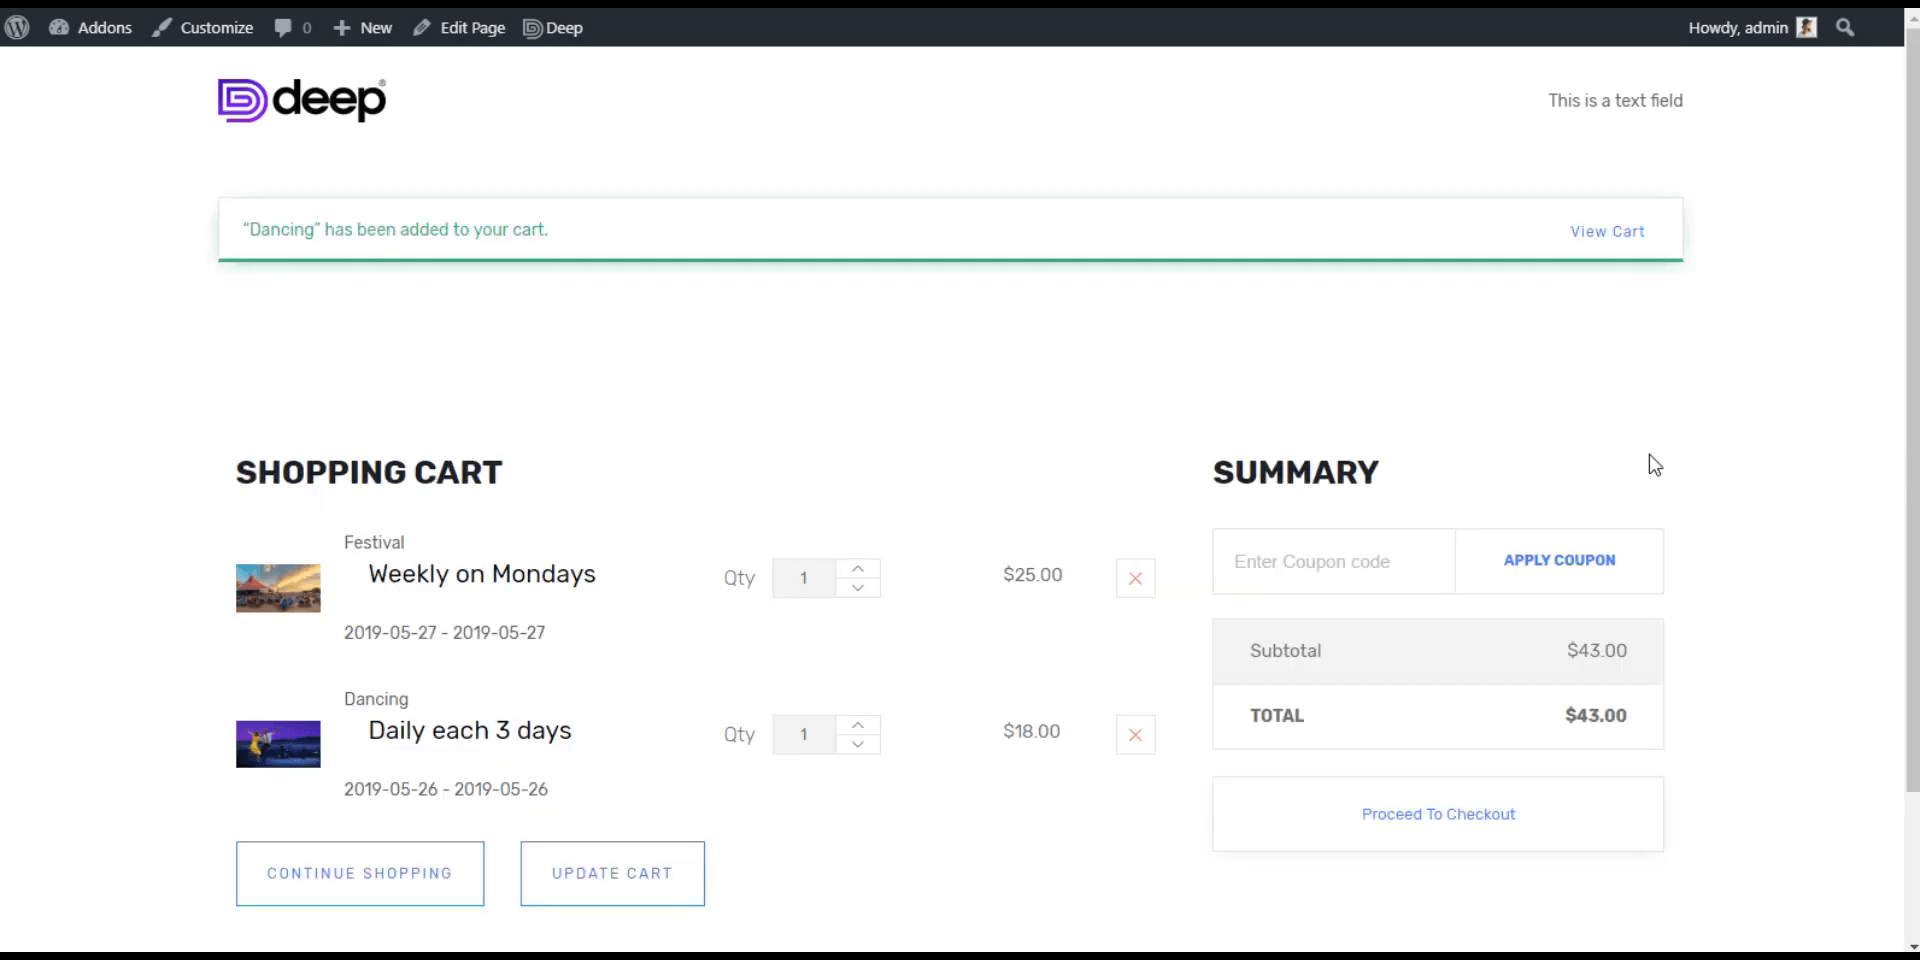Open the WordPress logo menu
Screen dimensions: 1920x960
[17, 28]
